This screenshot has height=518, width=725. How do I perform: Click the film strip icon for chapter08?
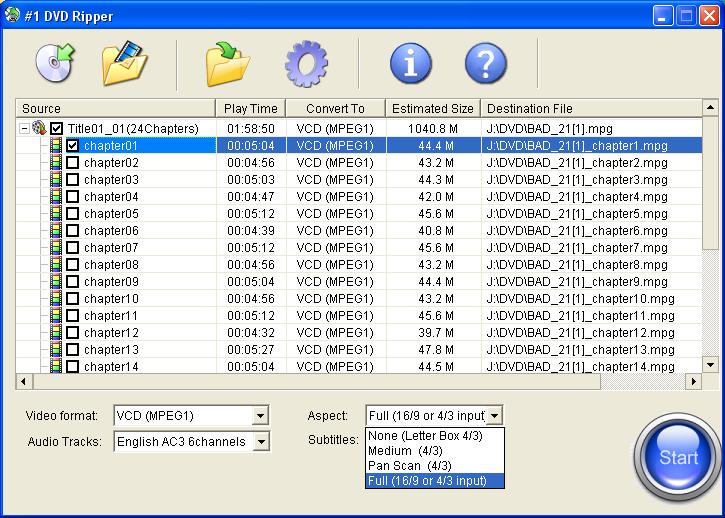55,265
